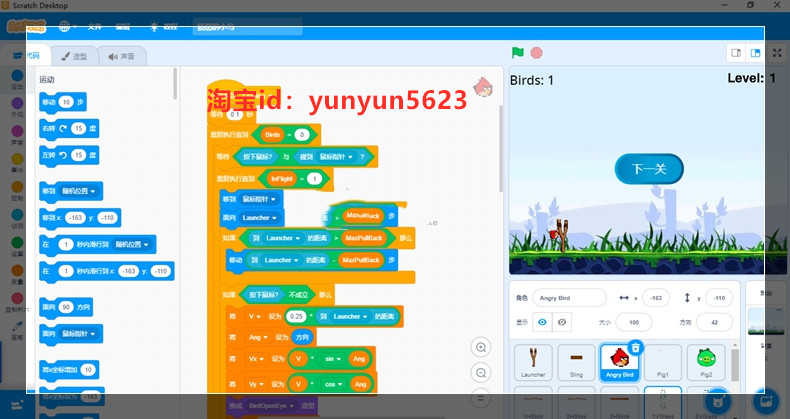Image resolution: width=790 pixels, height=419 pixels.
Task: Click the 右转 15 度 block
Action: 69,128
